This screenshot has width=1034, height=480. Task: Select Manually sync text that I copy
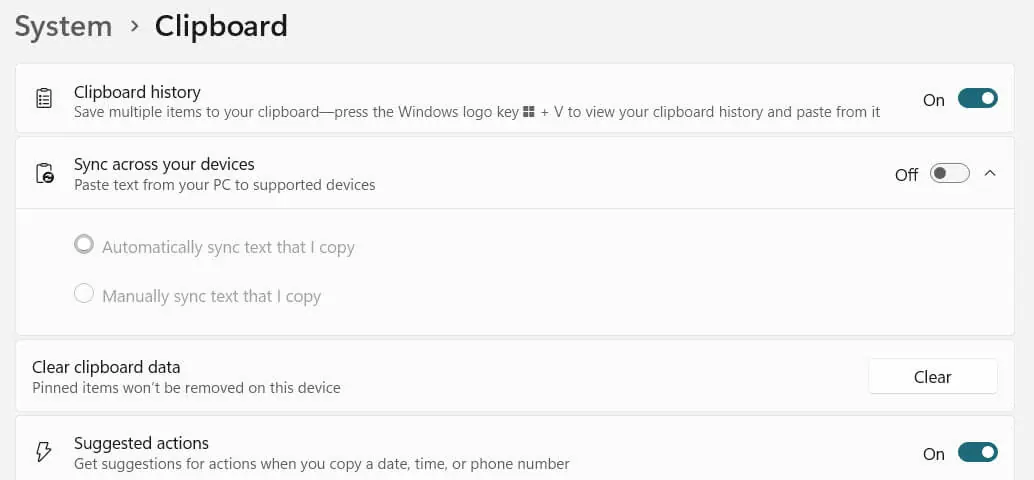click(84, 293)
